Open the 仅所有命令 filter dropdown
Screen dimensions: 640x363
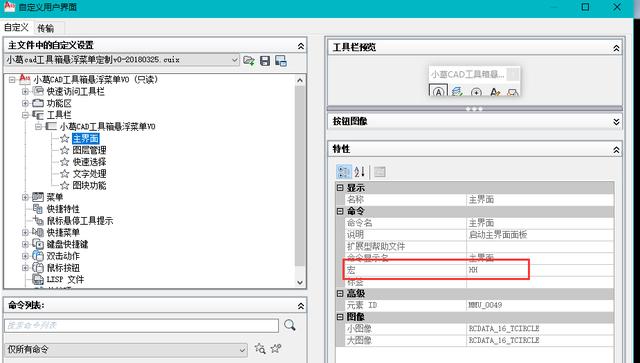point(242,350)
